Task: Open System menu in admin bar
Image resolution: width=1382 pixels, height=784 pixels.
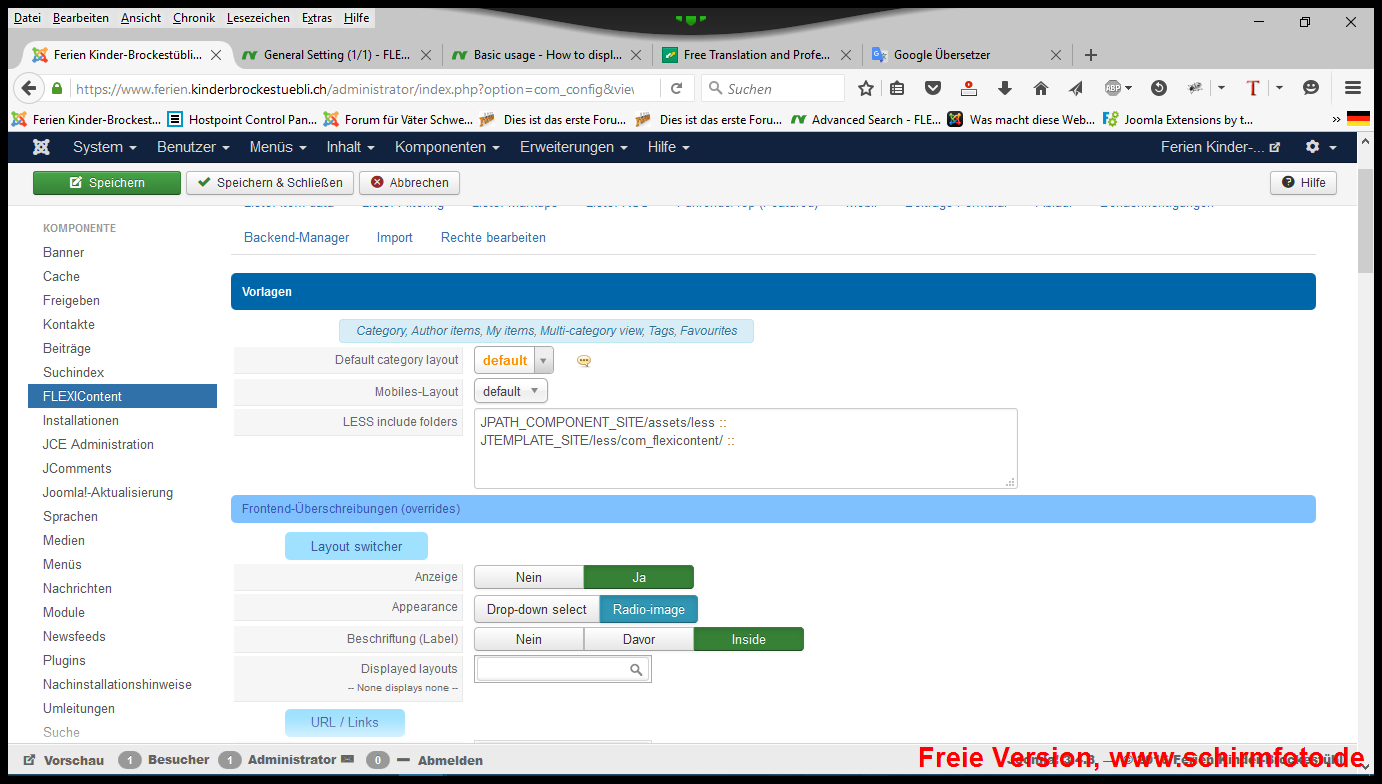Action: pyautogui.click(x=104, y=147)
